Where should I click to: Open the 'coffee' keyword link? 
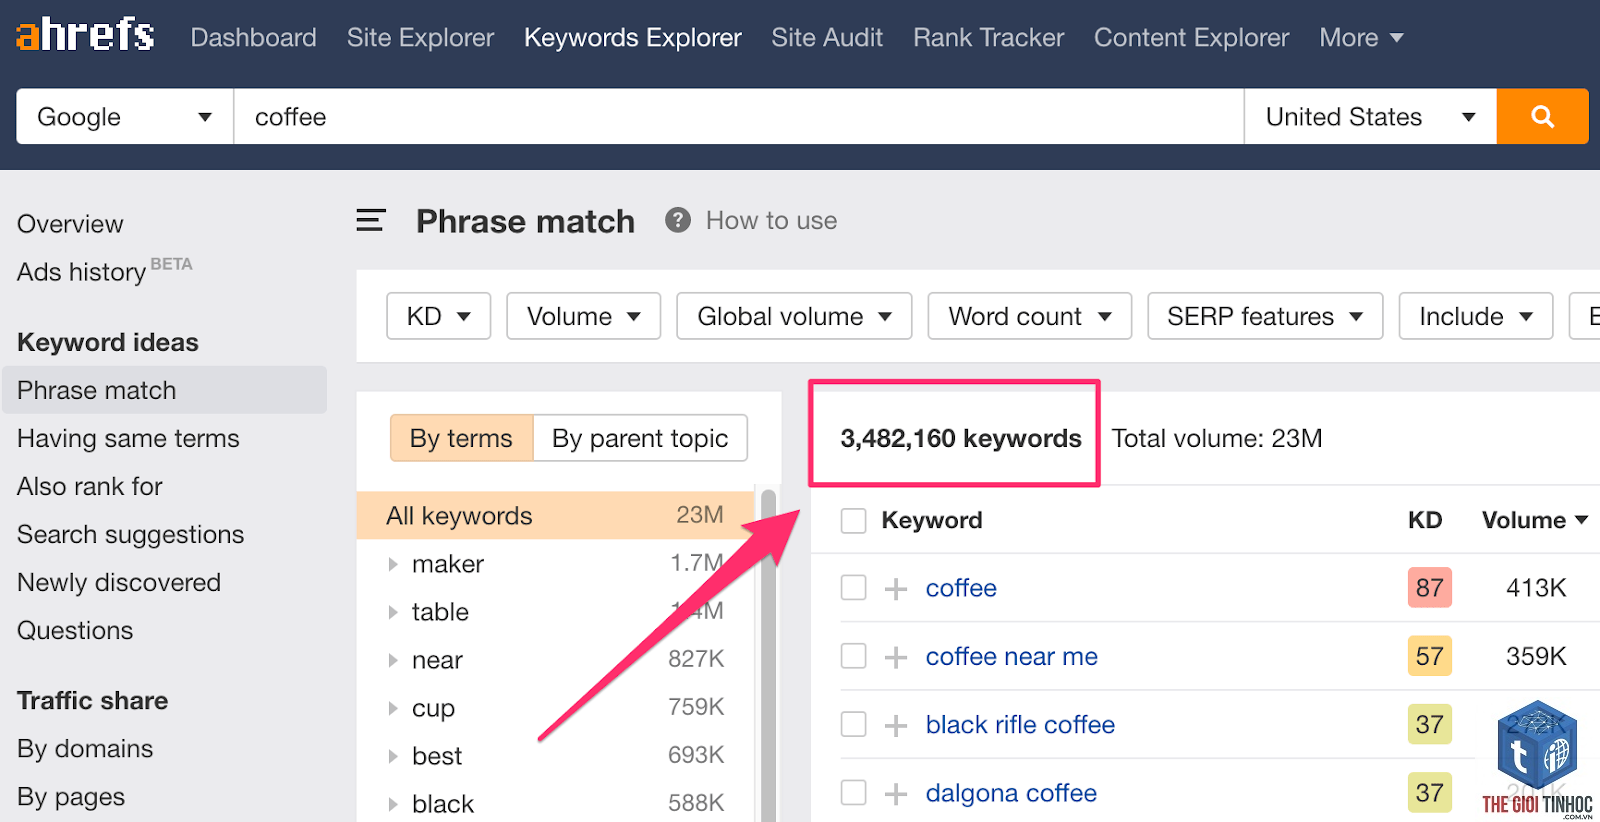[961, 588]
